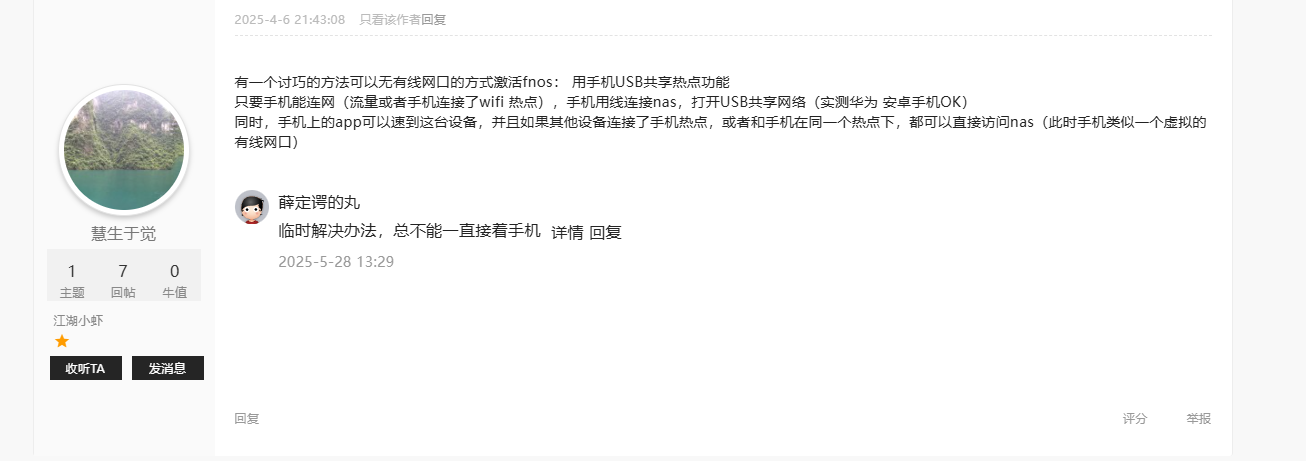Open 薛定谔的丸's small cartoon avatar
The width and height of the screenshot is (1306, 461).
click(x=252, y=207)
